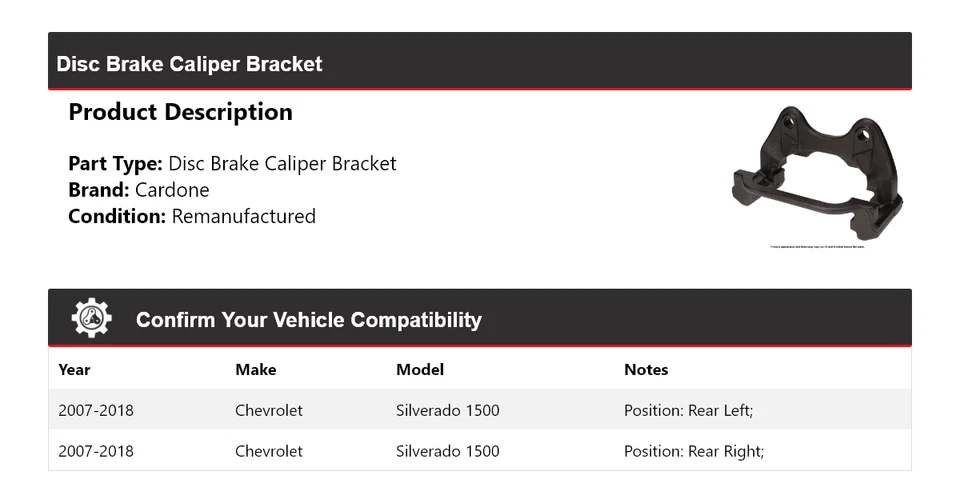Click the Confirm Your Vehicle Compatibility heading
960x503 pixels.
pyautogui.click(x=308, y=320)
